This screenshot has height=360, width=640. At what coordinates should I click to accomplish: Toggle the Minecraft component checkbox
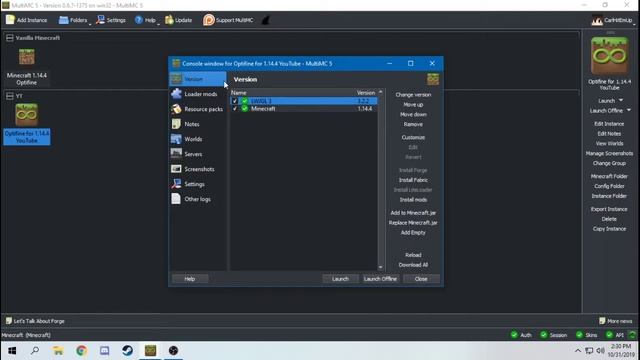[235, 109]
